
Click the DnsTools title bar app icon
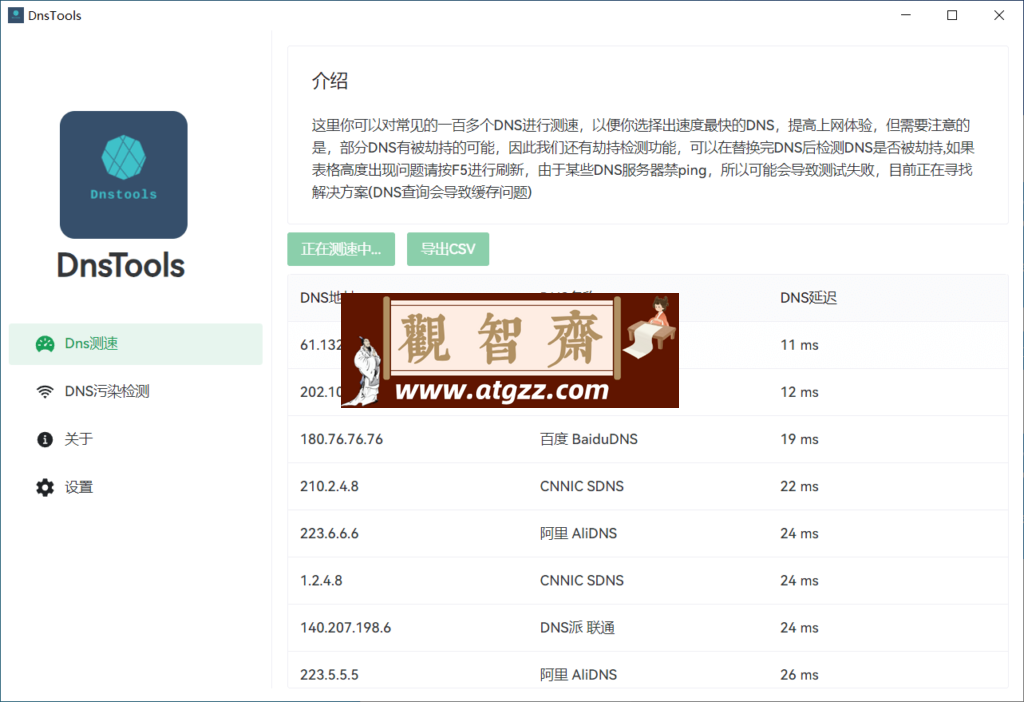tap(16, 15)
